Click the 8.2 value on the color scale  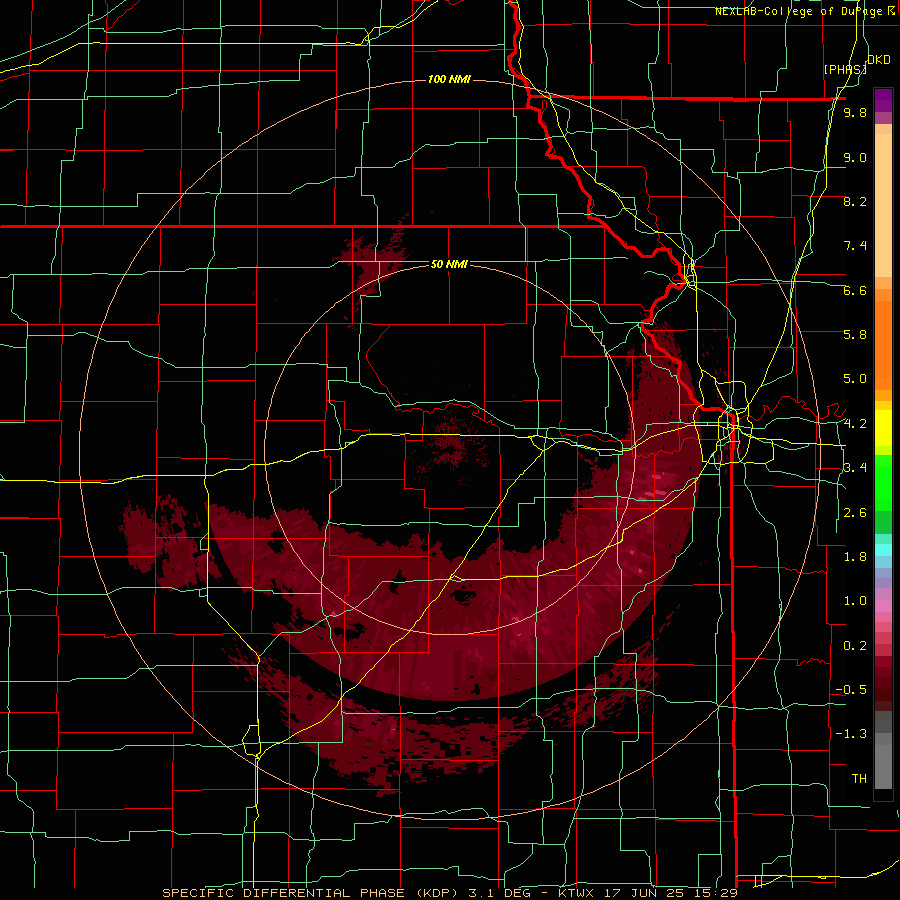coord(855,201)
